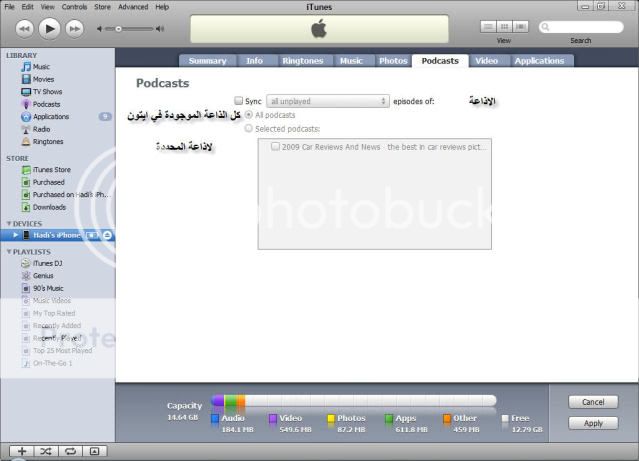
Task: Collapse the Playlists section
Action: (9, 252)
